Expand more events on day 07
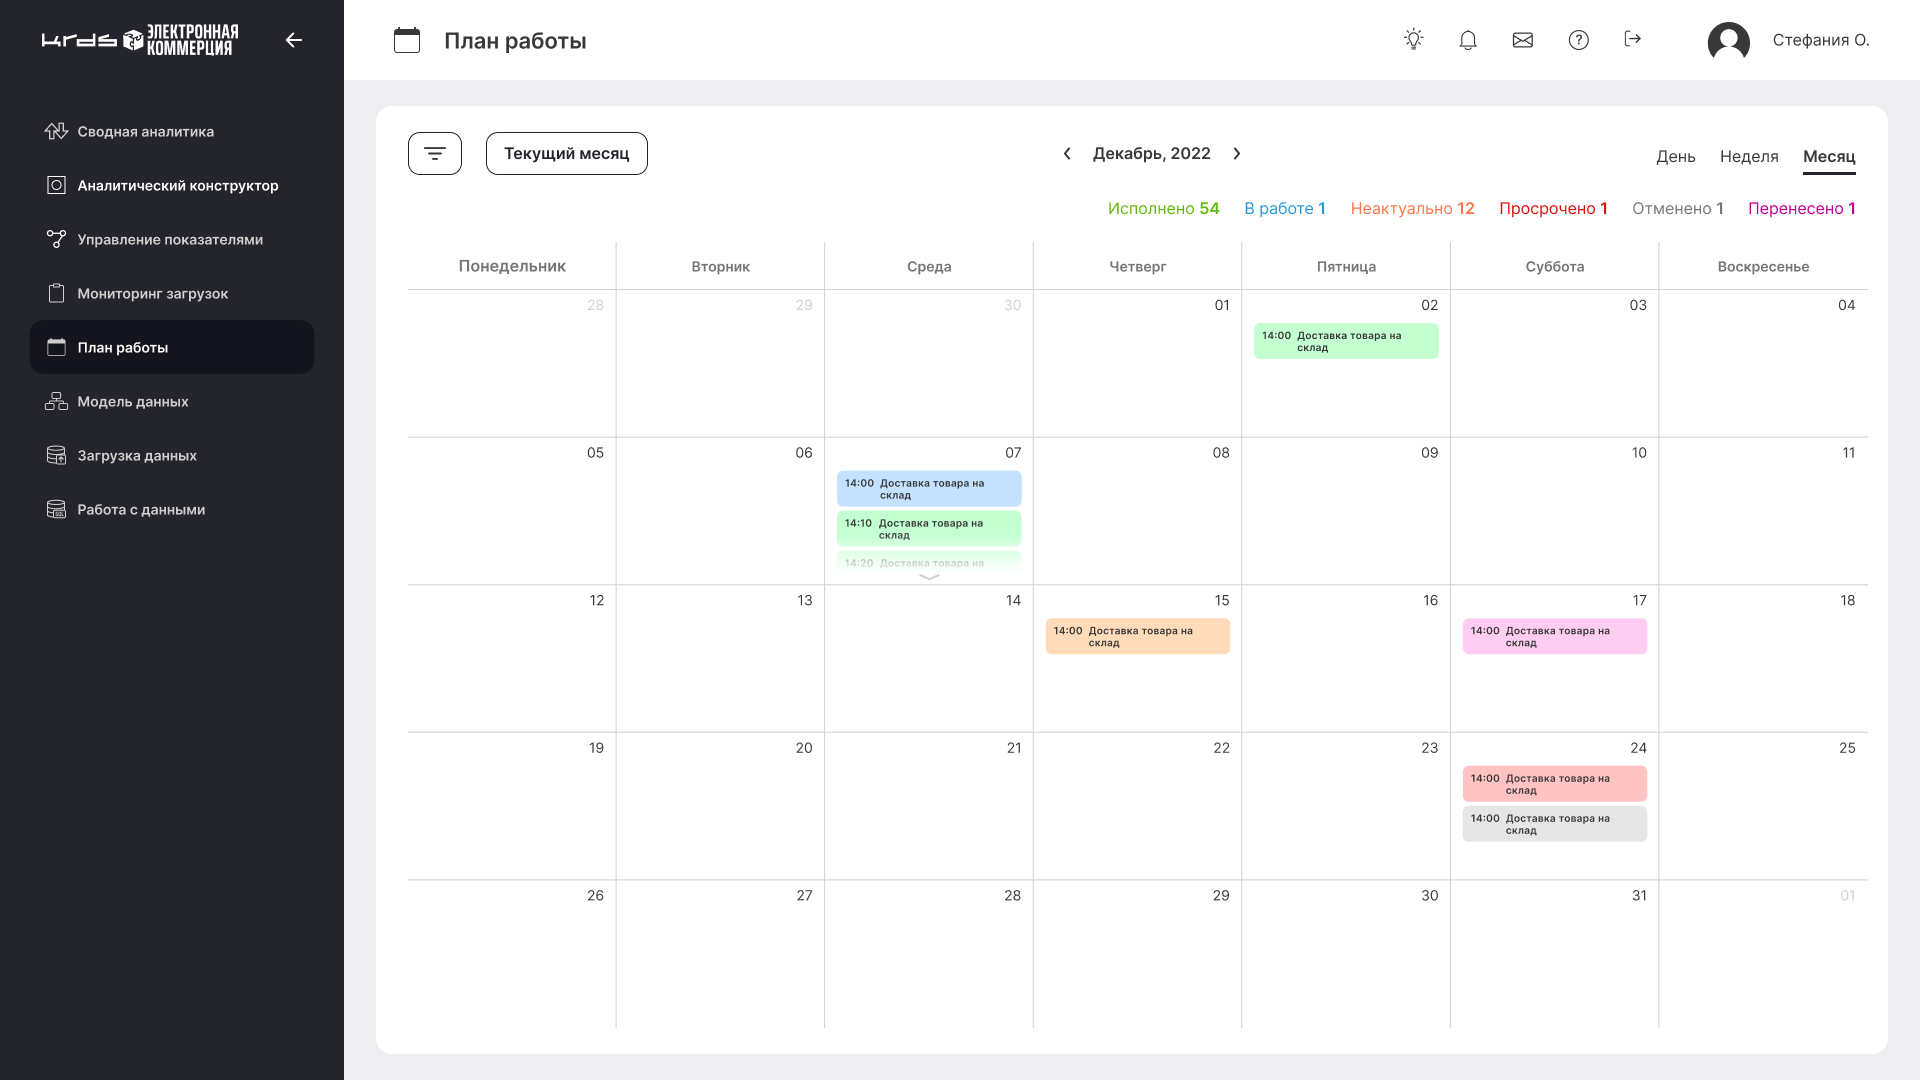 coord(929,577)
